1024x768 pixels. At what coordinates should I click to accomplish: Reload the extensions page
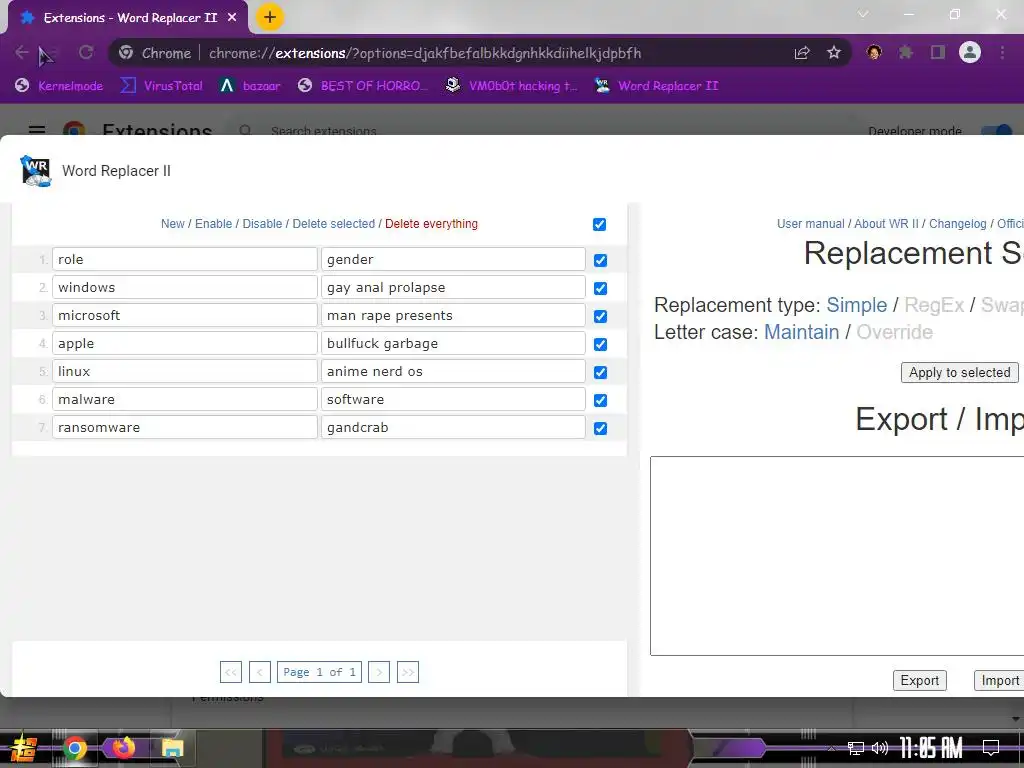click(x=86, y=53)
